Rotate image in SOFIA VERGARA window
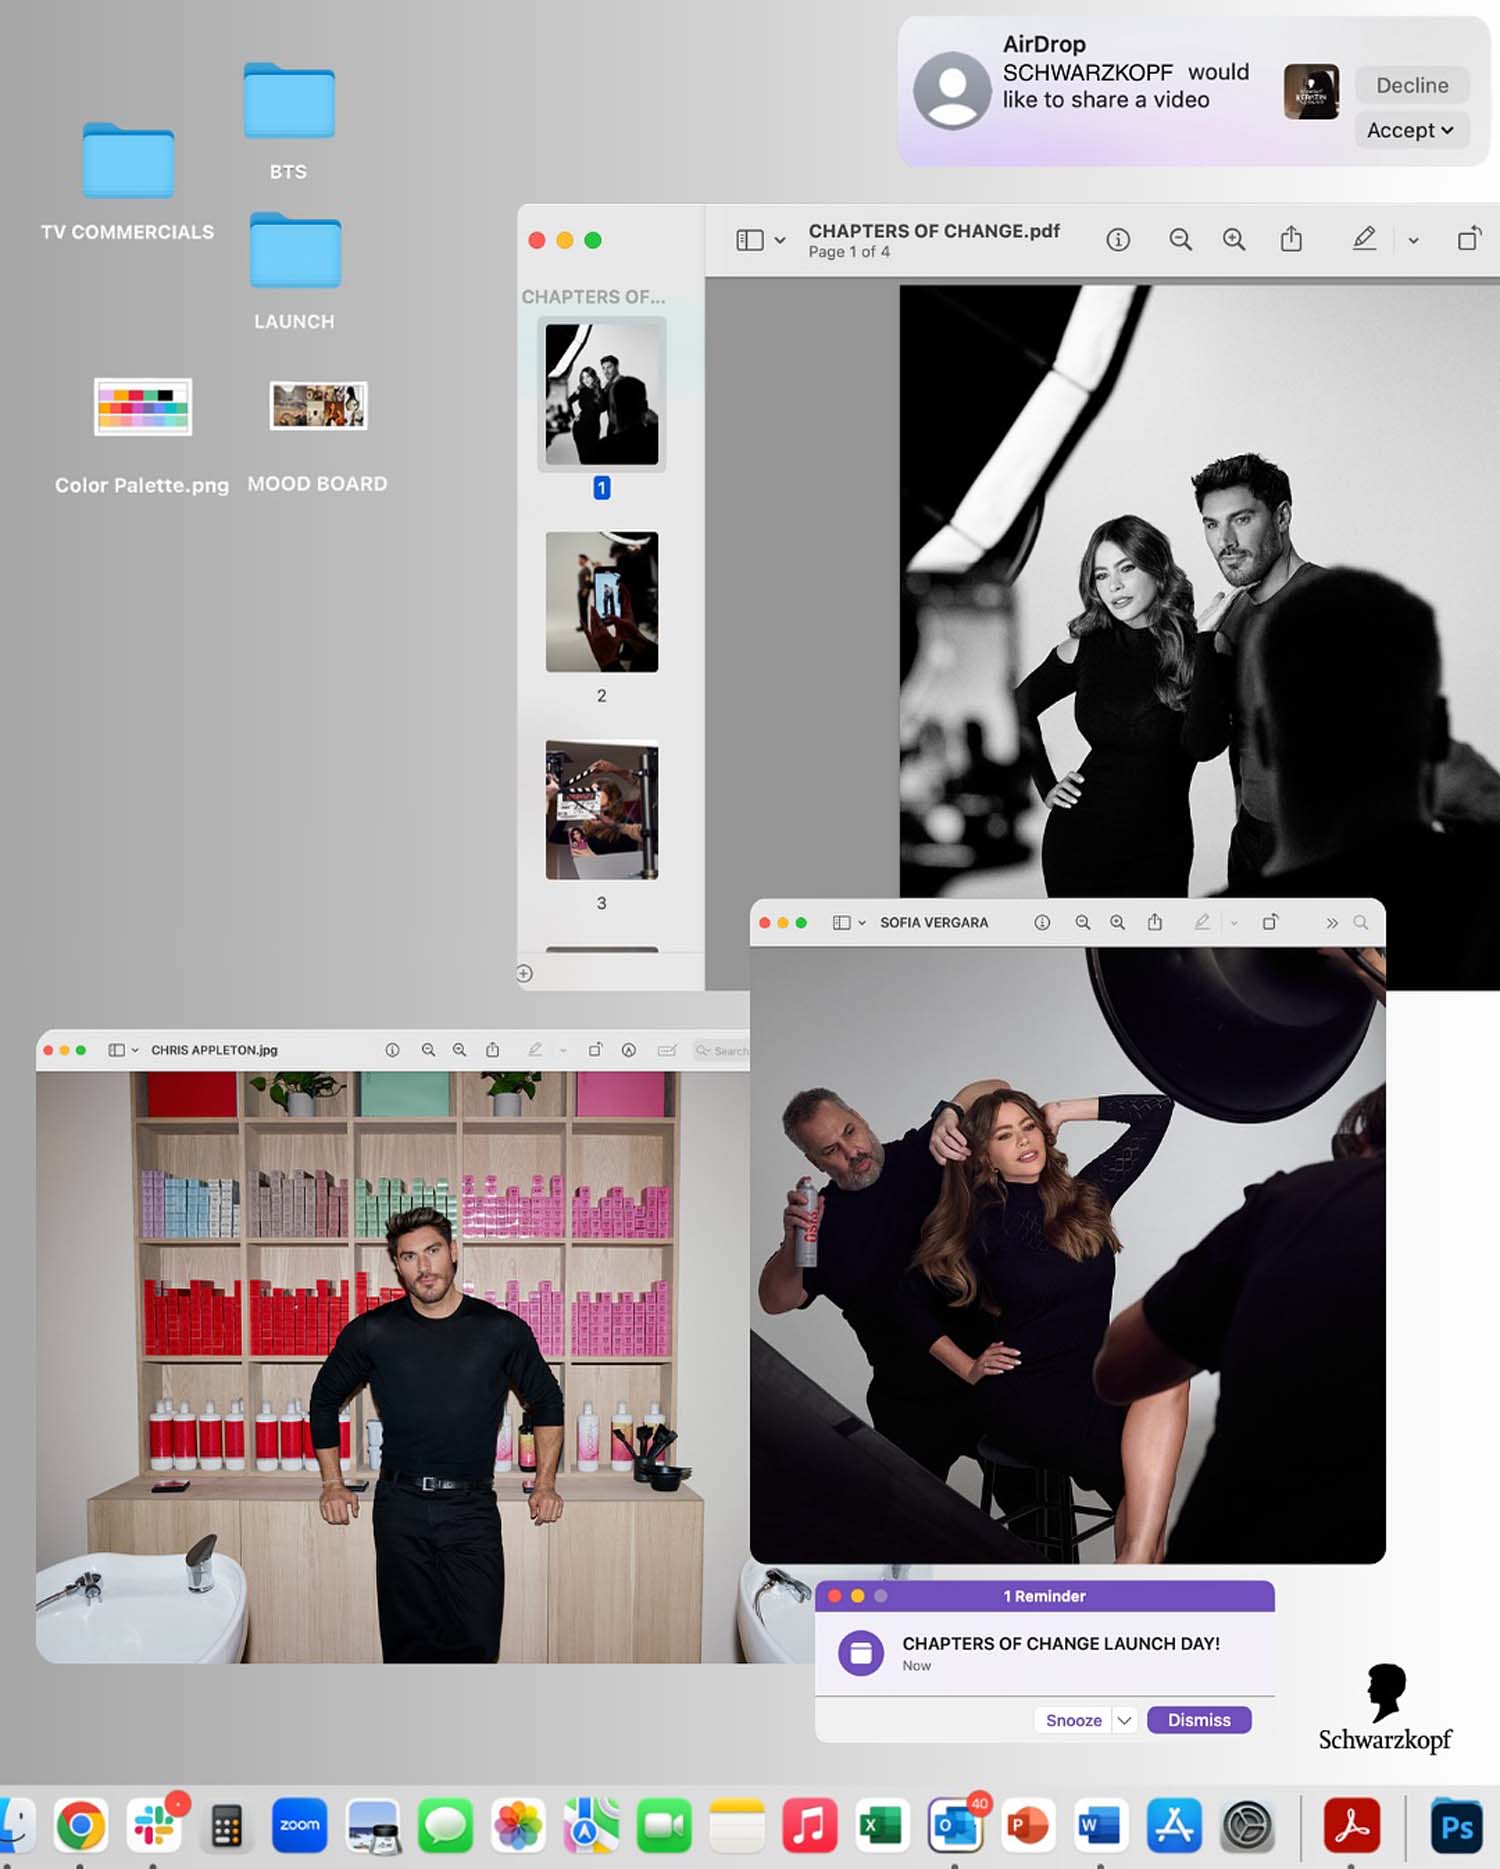 [1270, 922]
